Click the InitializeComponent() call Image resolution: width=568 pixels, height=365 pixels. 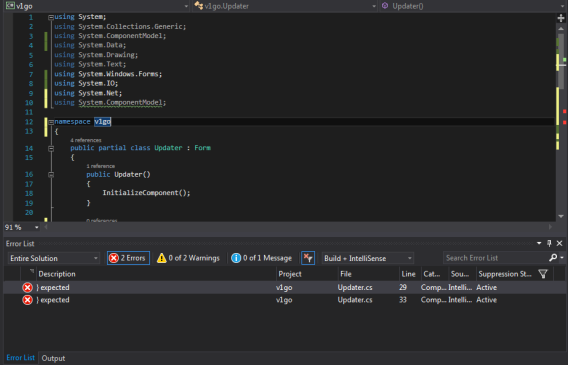[146, 193]
